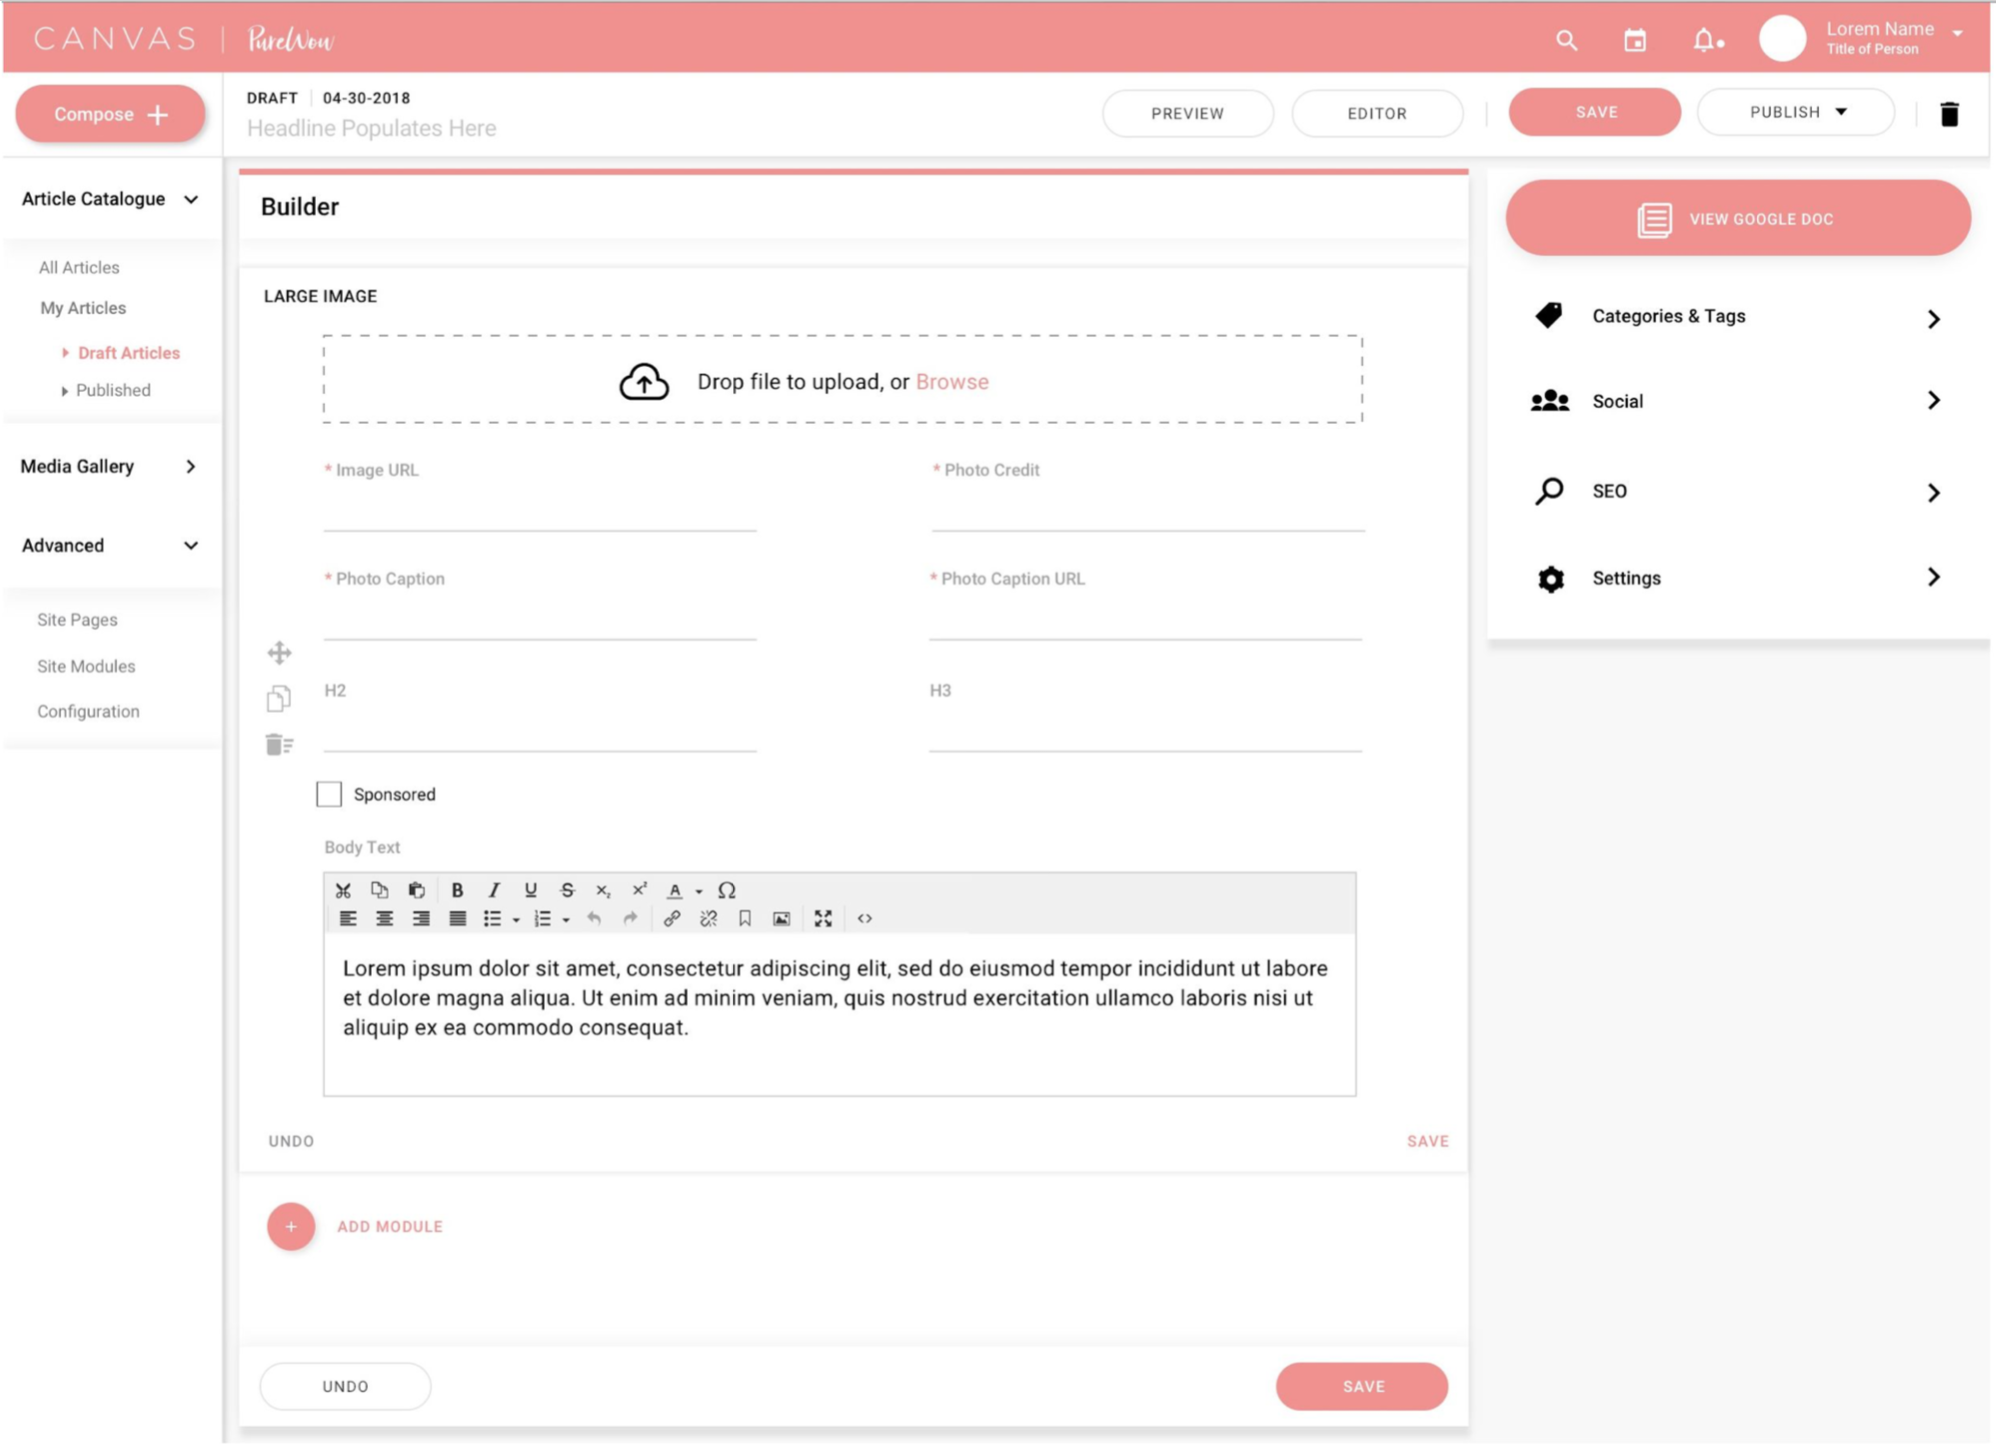The height and width of the screenshot is (1446, 1996).
Task: Open Site Modules from Advanced menu
Action: coord(86,666)
